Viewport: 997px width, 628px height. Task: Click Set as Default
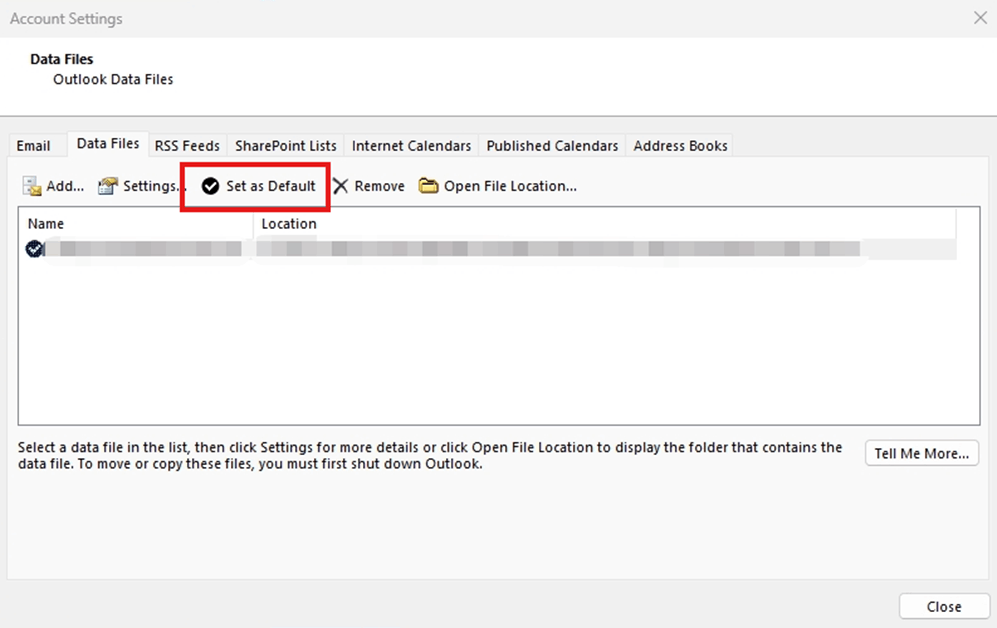coord(258,186)
